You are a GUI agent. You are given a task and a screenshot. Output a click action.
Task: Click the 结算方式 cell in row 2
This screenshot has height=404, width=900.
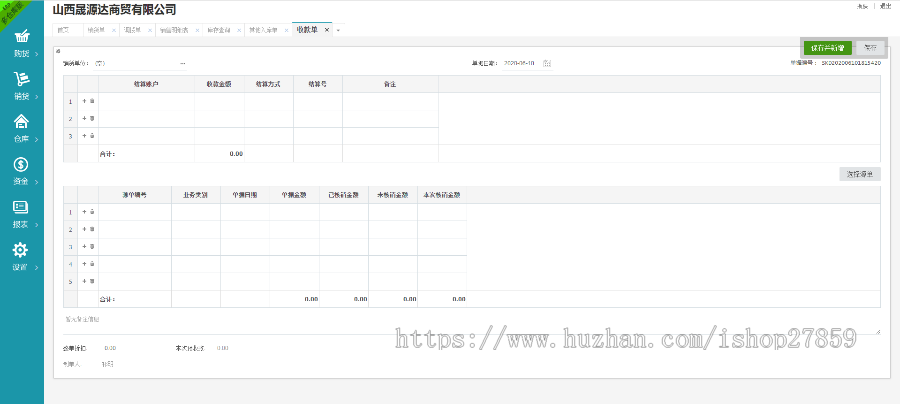click(x=269, y=118)
